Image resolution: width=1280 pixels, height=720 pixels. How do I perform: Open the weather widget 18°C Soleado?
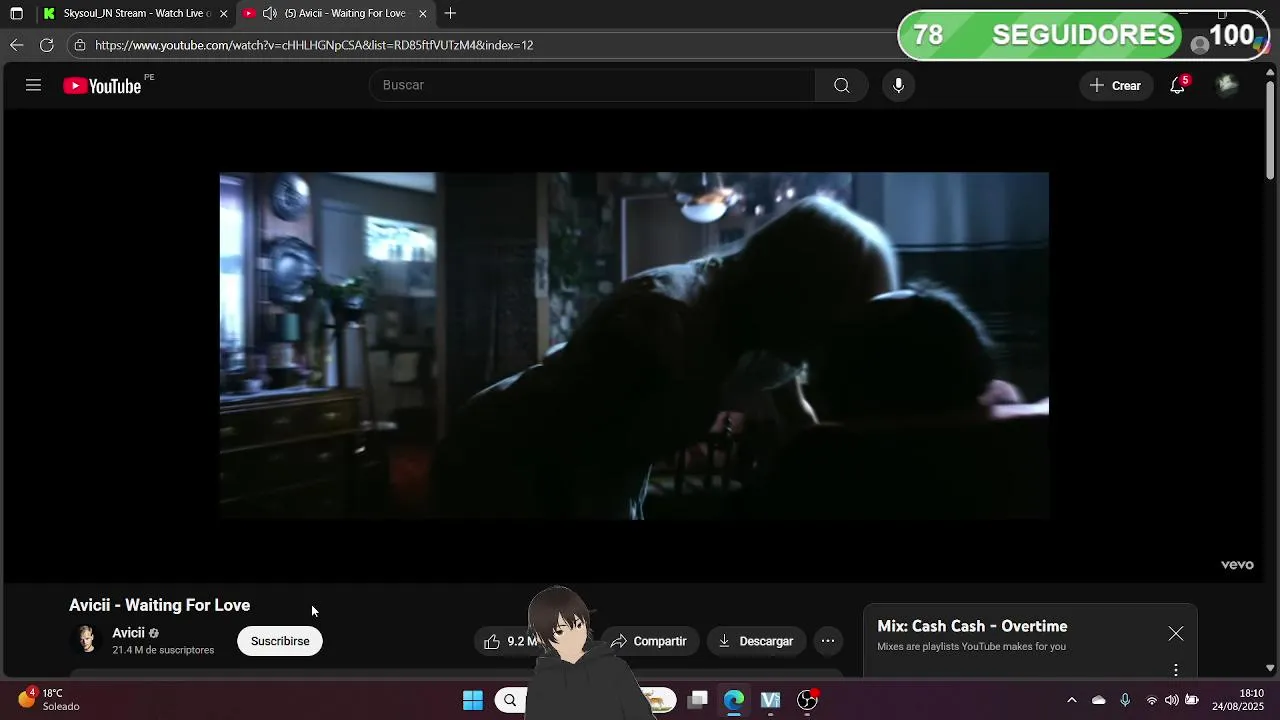point(50,700)
